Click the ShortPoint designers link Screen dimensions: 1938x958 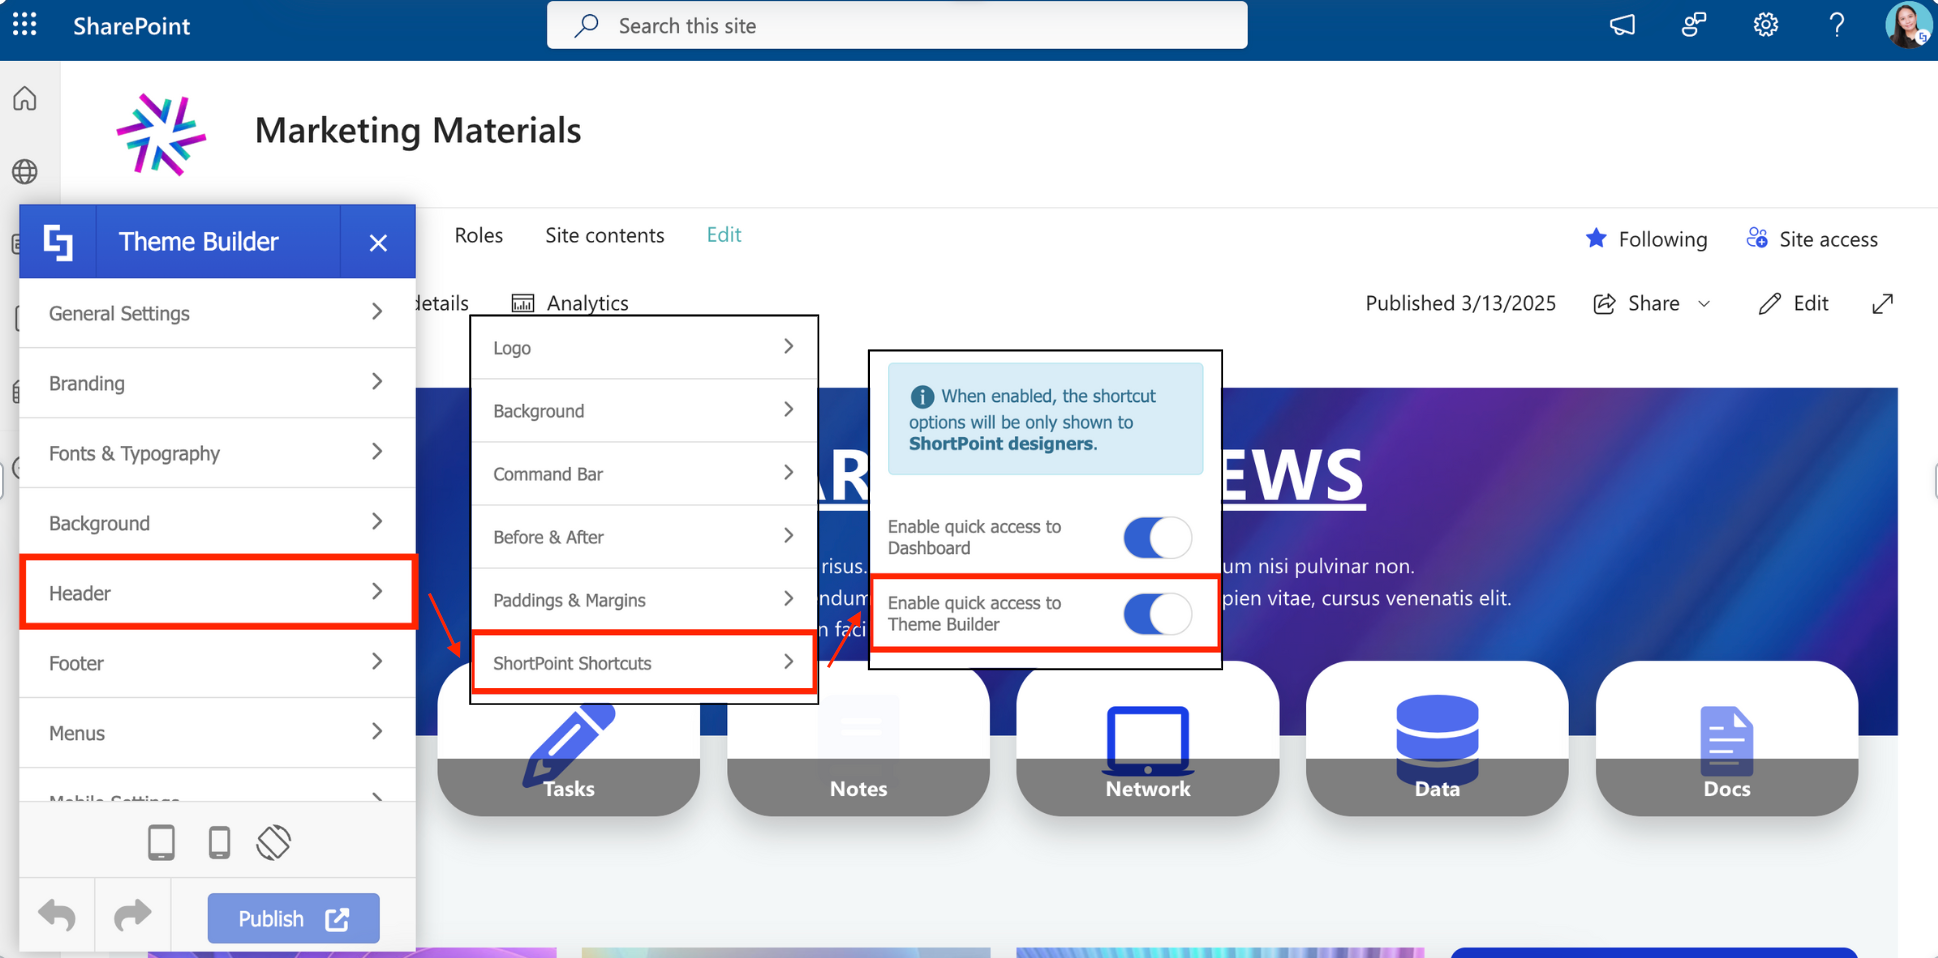pos(1000,443)
